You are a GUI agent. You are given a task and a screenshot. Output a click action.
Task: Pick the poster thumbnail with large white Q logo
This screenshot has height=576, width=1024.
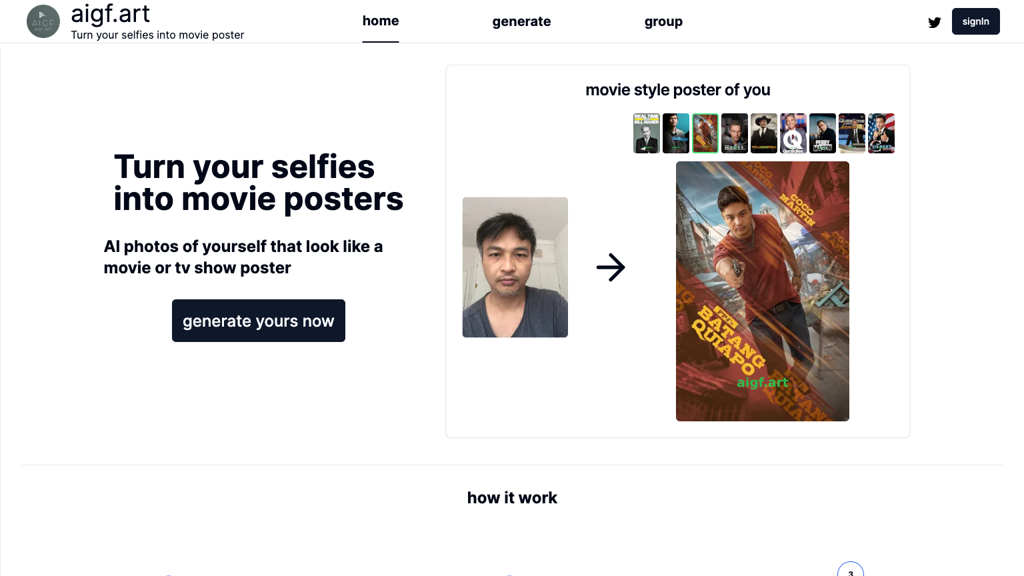793,133
